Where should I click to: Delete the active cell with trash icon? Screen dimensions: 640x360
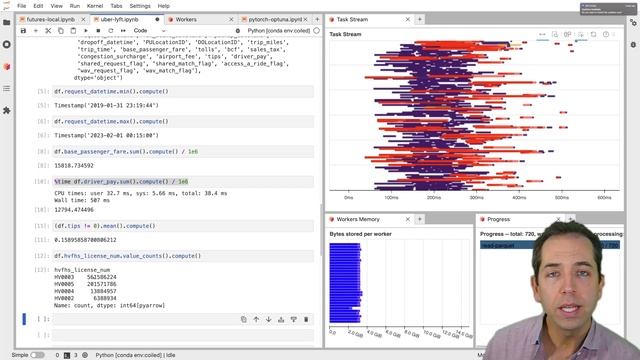point(306,320)
